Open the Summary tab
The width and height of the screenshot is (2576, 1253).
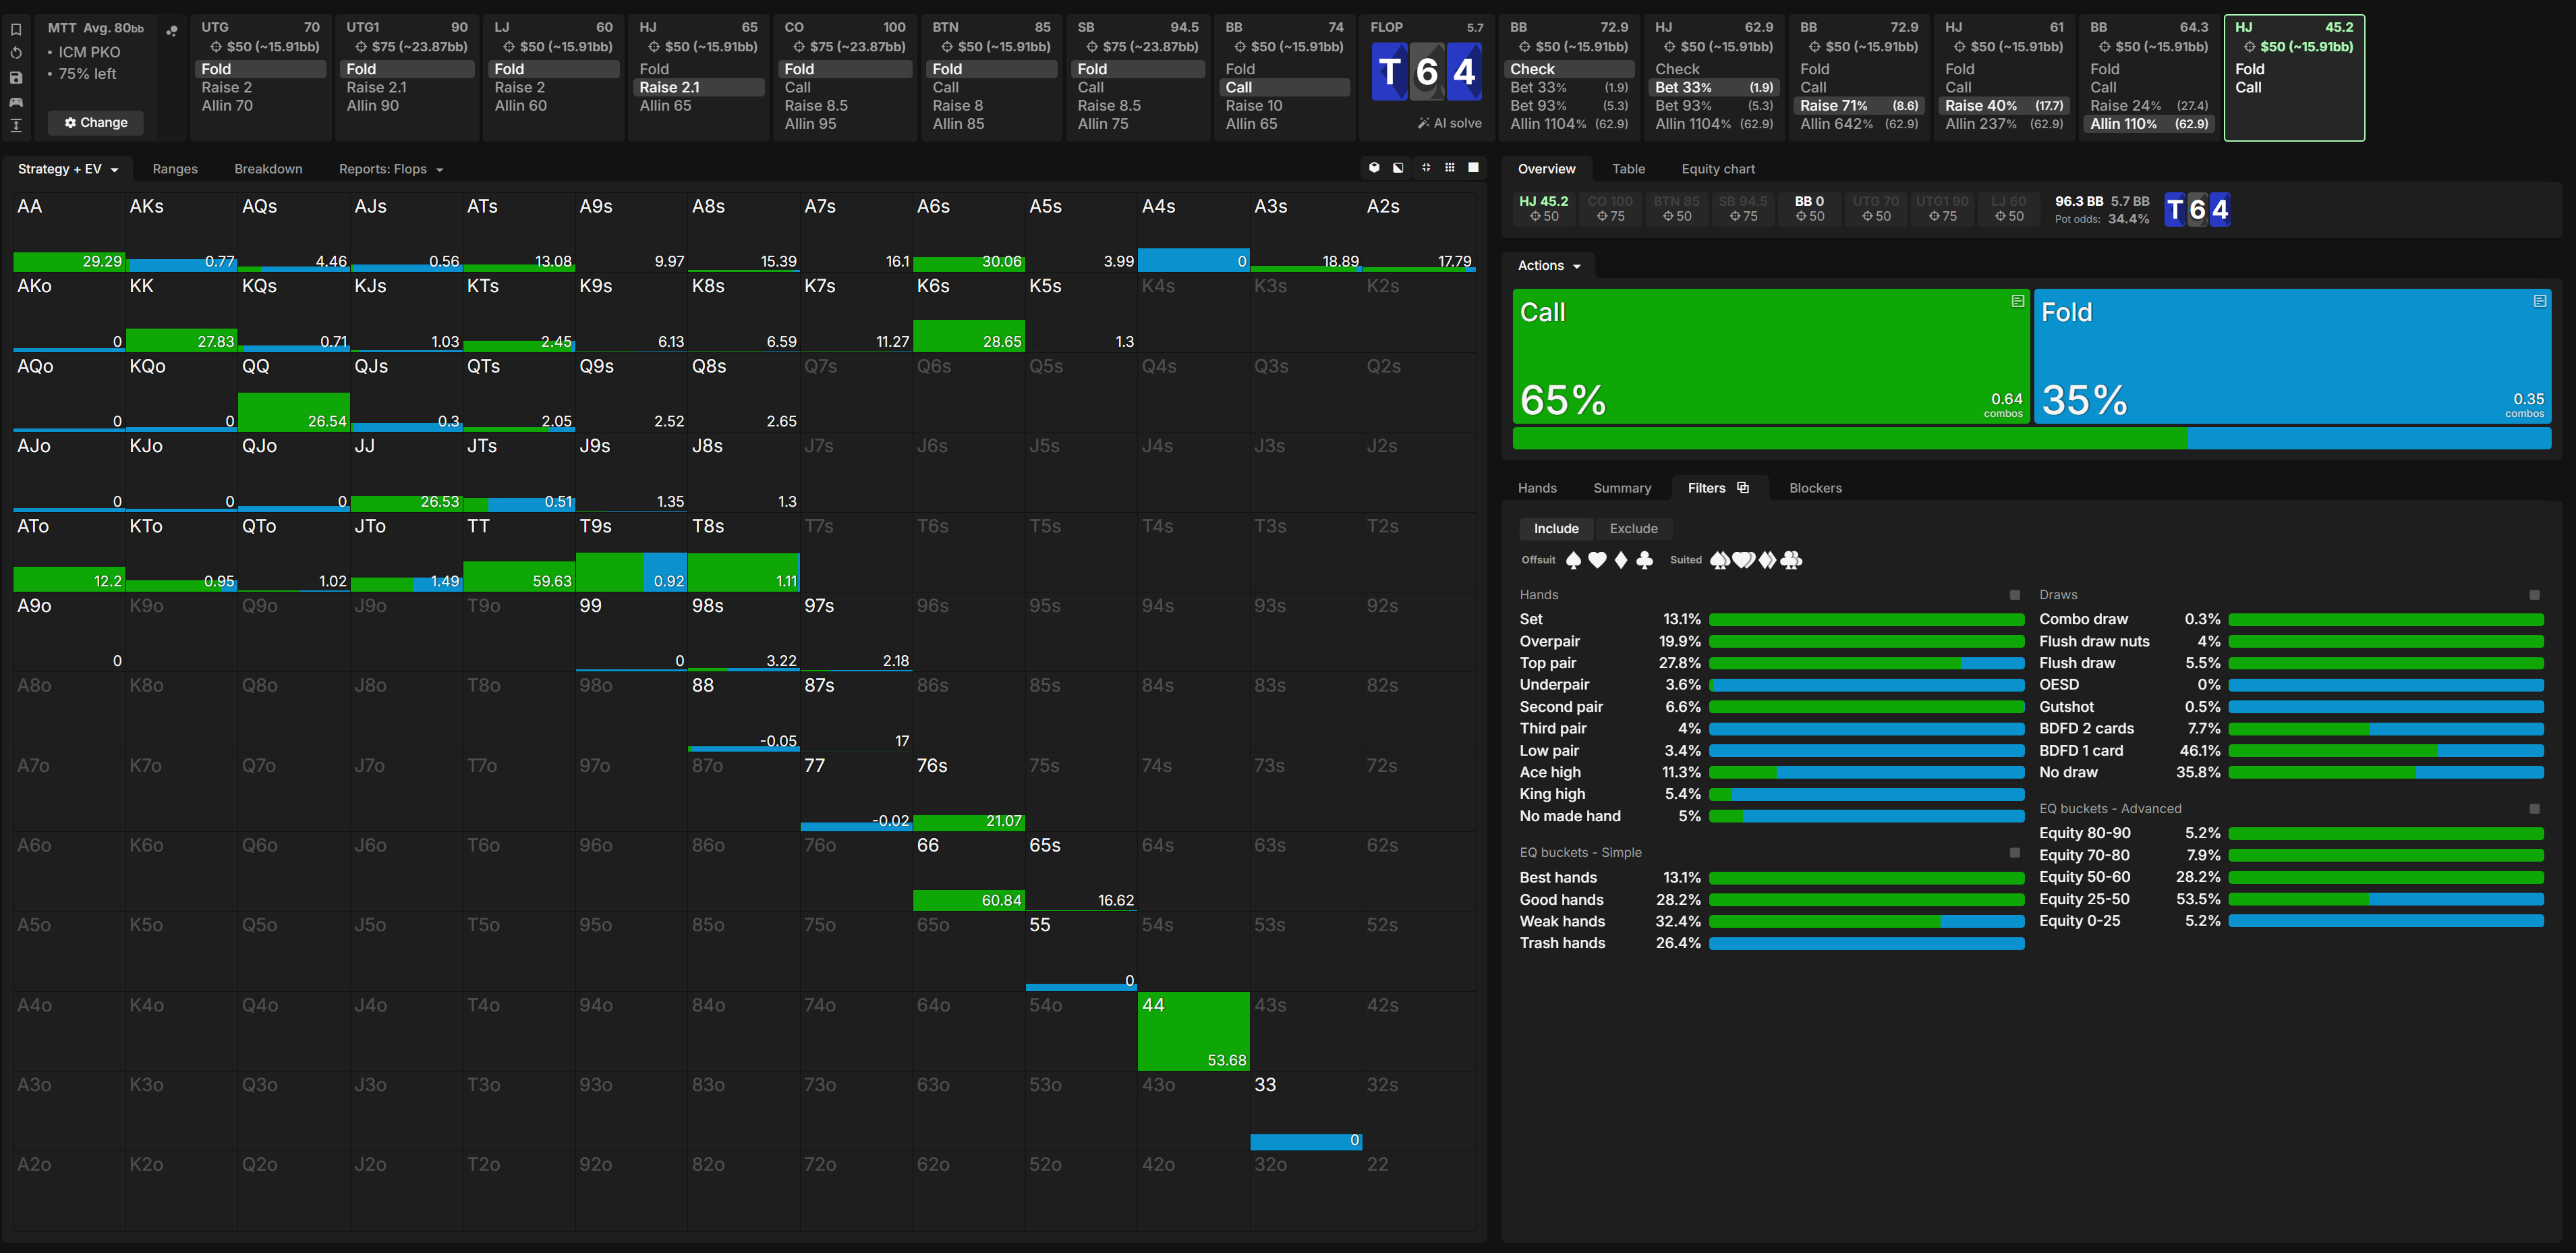point(1622,488)
